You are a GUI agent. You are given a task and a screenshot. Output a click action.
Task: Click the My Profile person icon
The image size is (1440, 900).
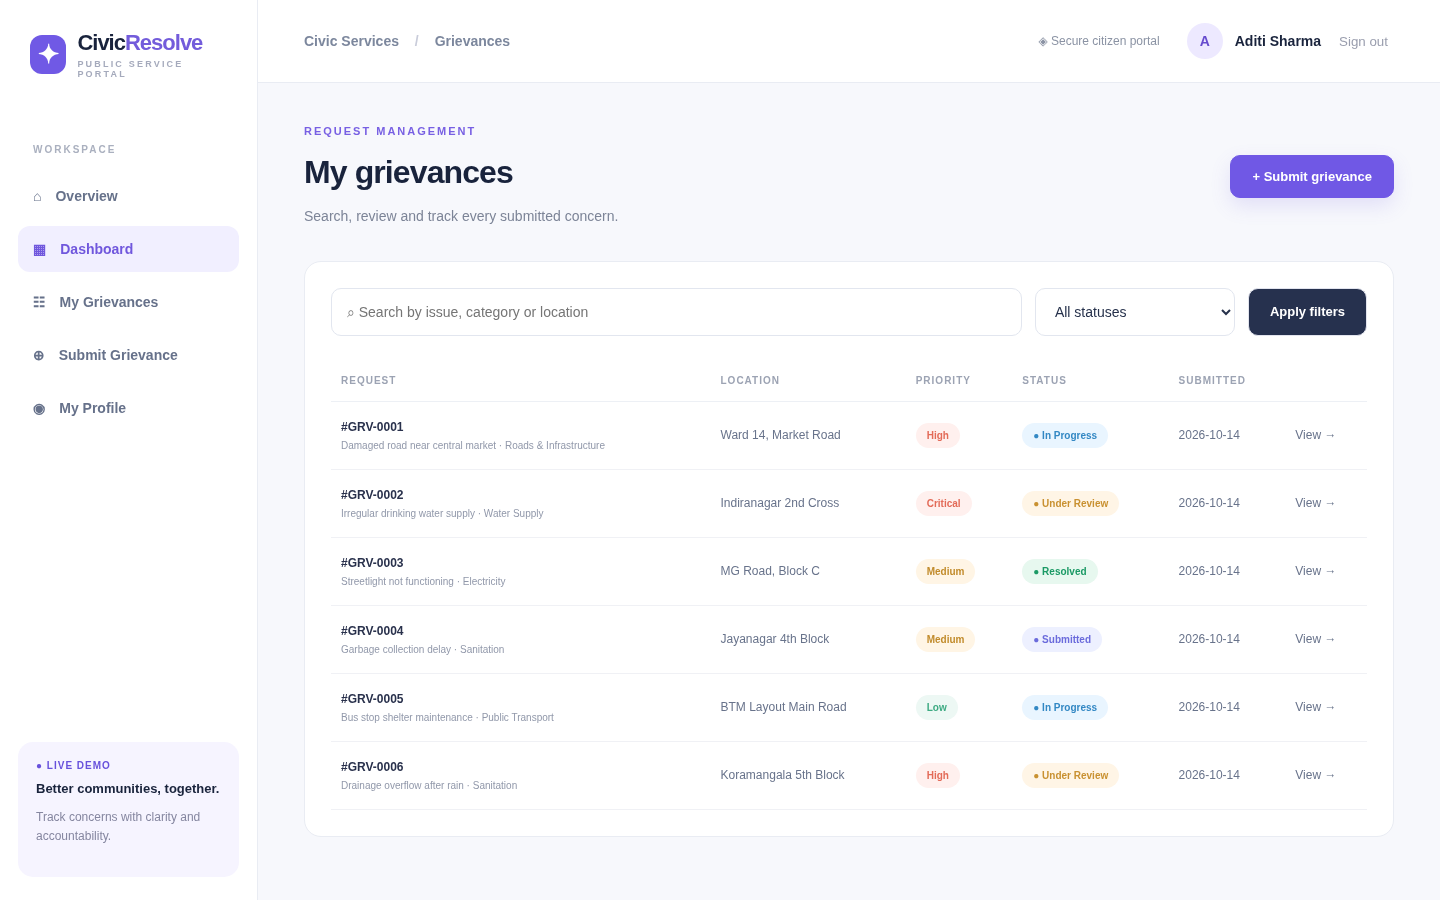point(39,408)
